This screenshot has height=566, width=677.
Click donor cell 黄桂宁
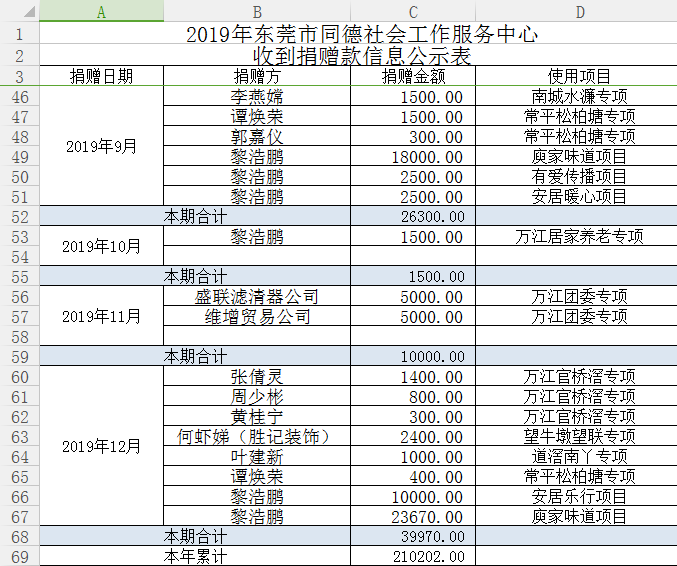click(257, 417)
